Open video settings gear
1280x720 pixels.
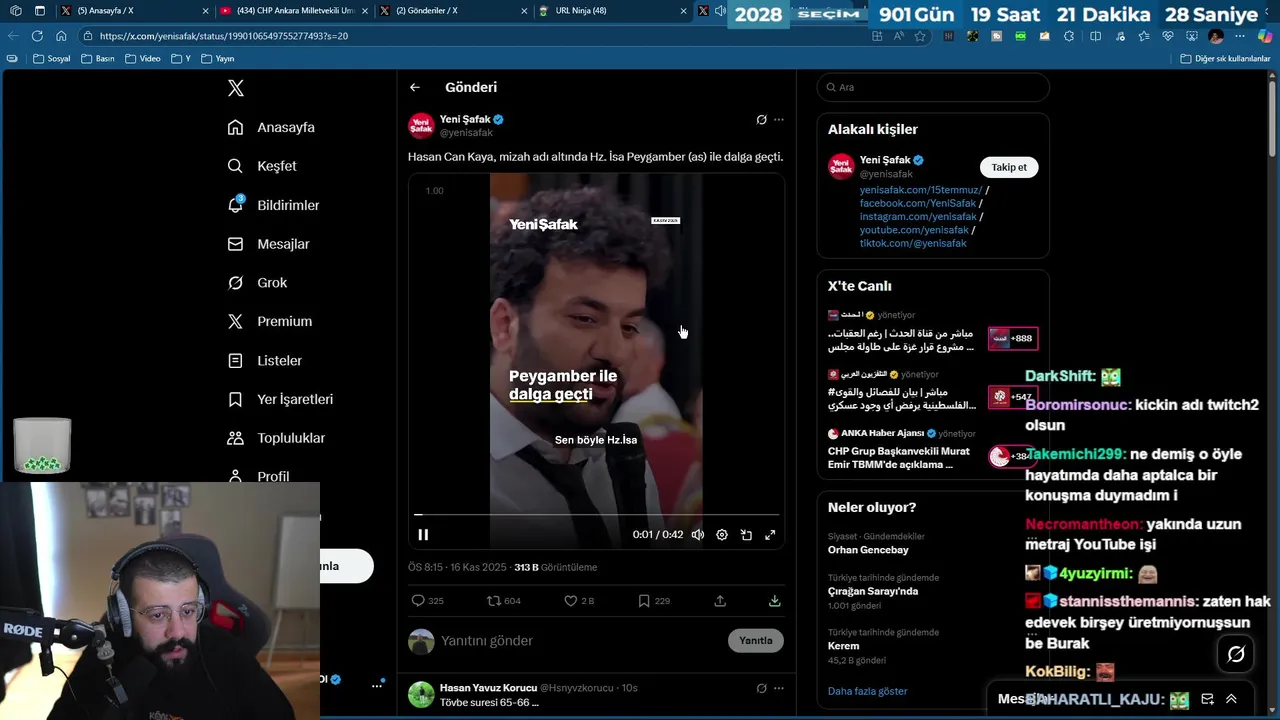point(722,535)
